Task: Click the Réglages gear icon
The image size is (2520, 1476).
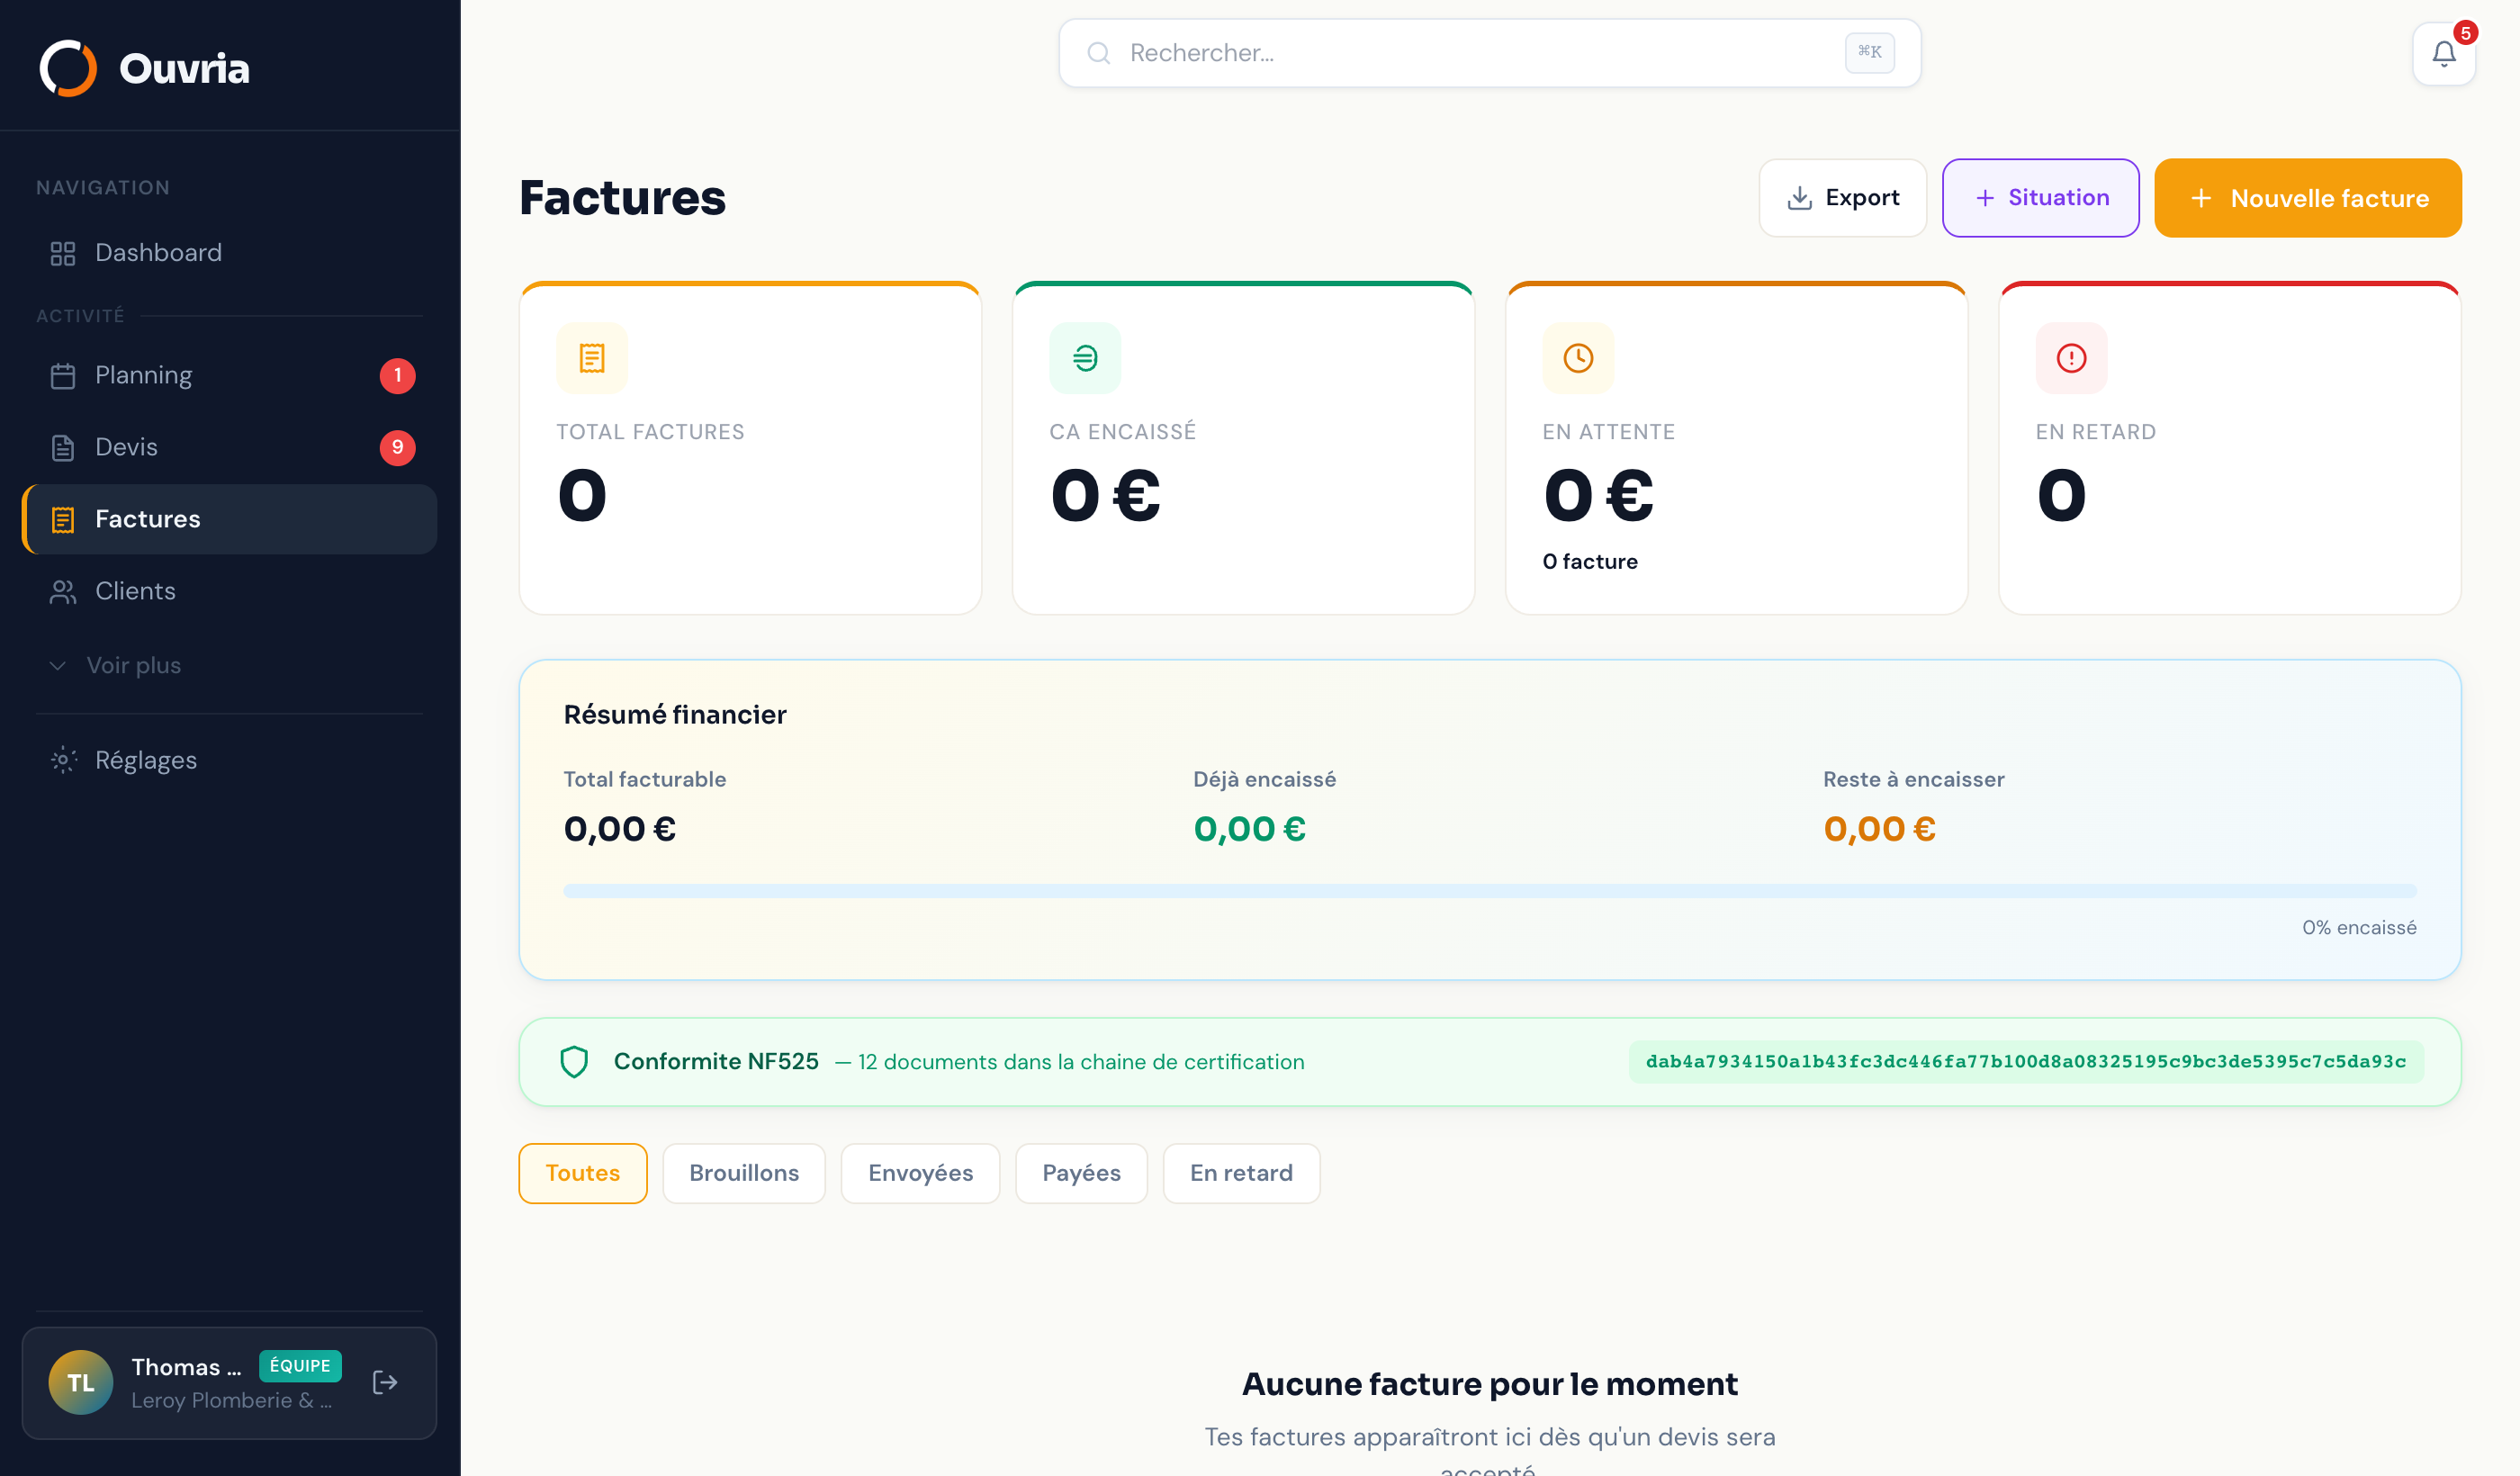Action: pos(63,760)
